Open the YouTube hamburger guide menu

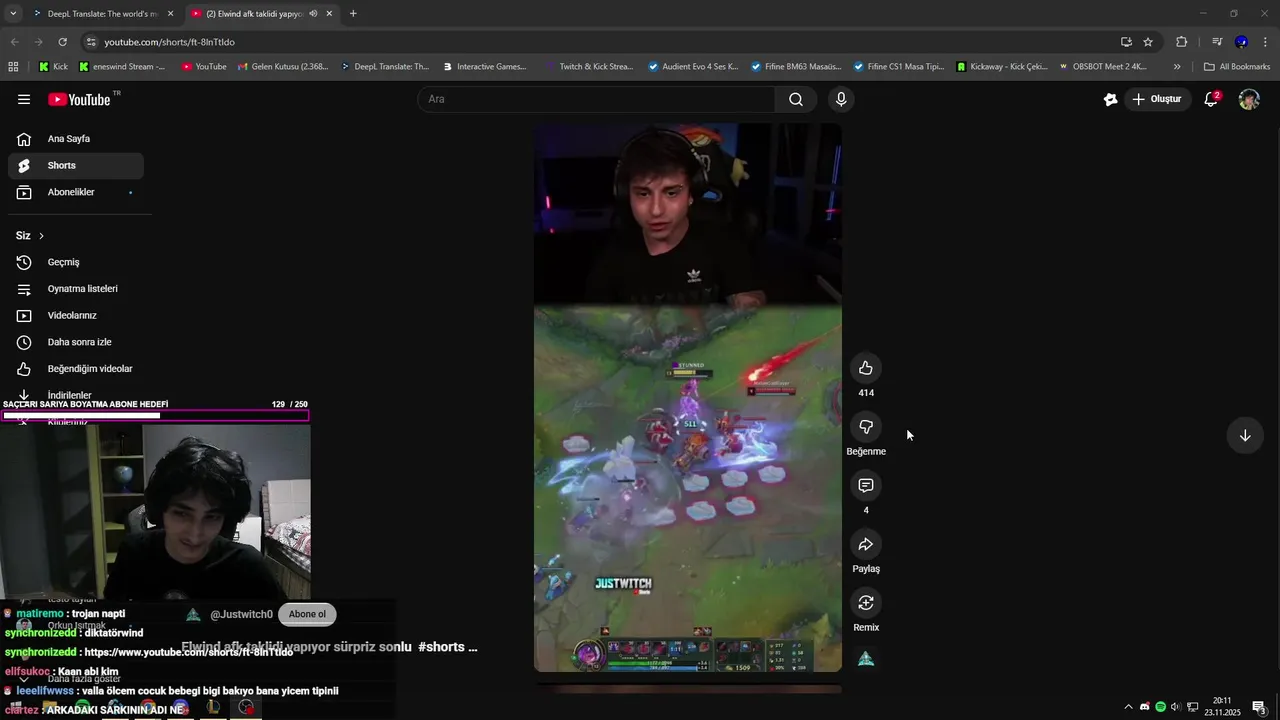(24, 99)
